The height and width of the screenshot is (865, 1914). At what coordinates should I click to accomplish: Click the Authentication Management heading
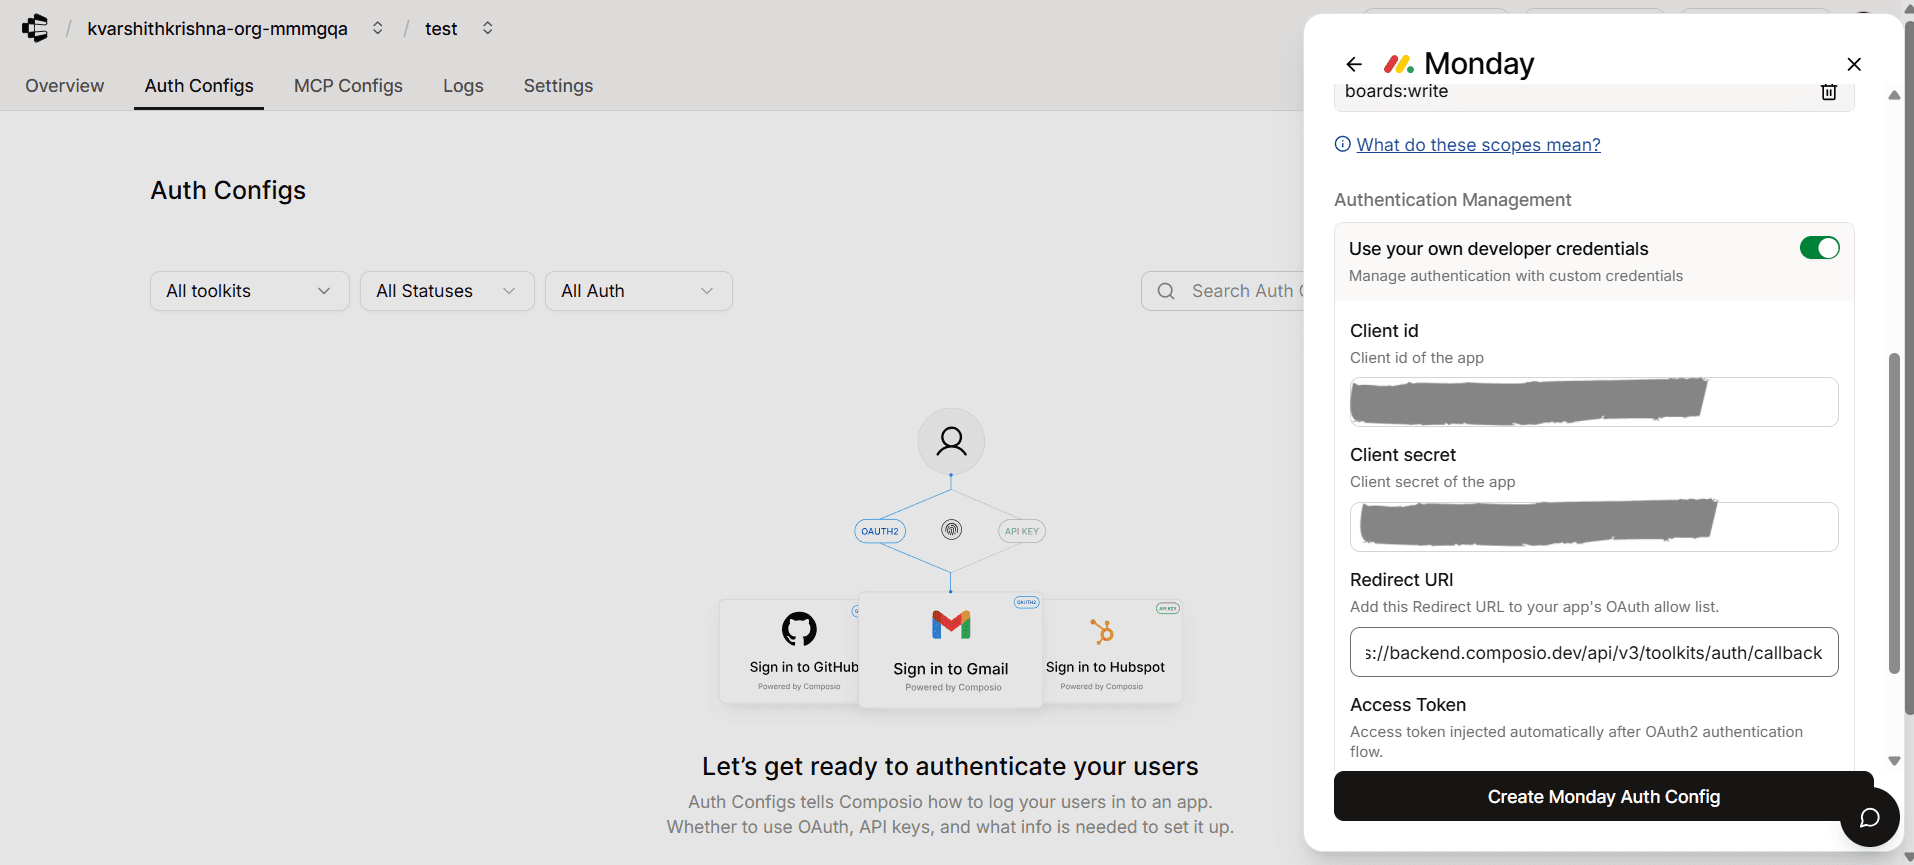point(1452,200)
